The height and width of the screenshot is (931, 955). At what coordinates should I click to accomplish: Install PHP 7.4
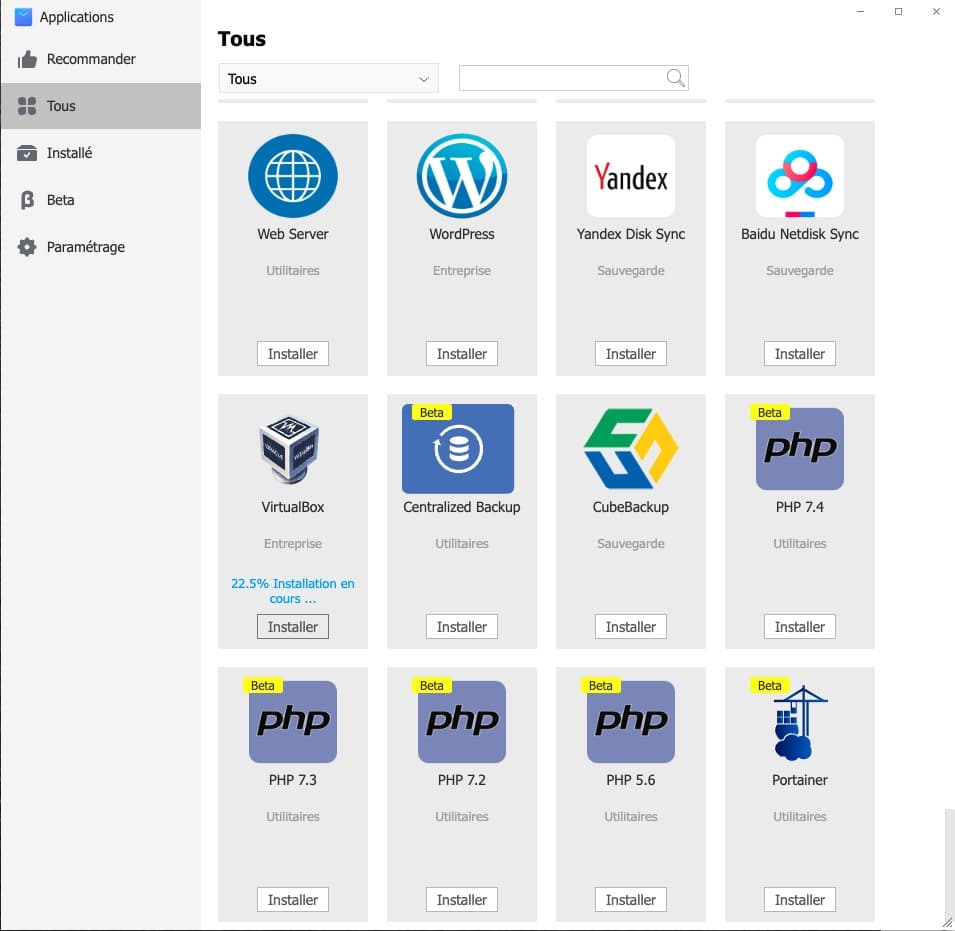tap(800, 627)
